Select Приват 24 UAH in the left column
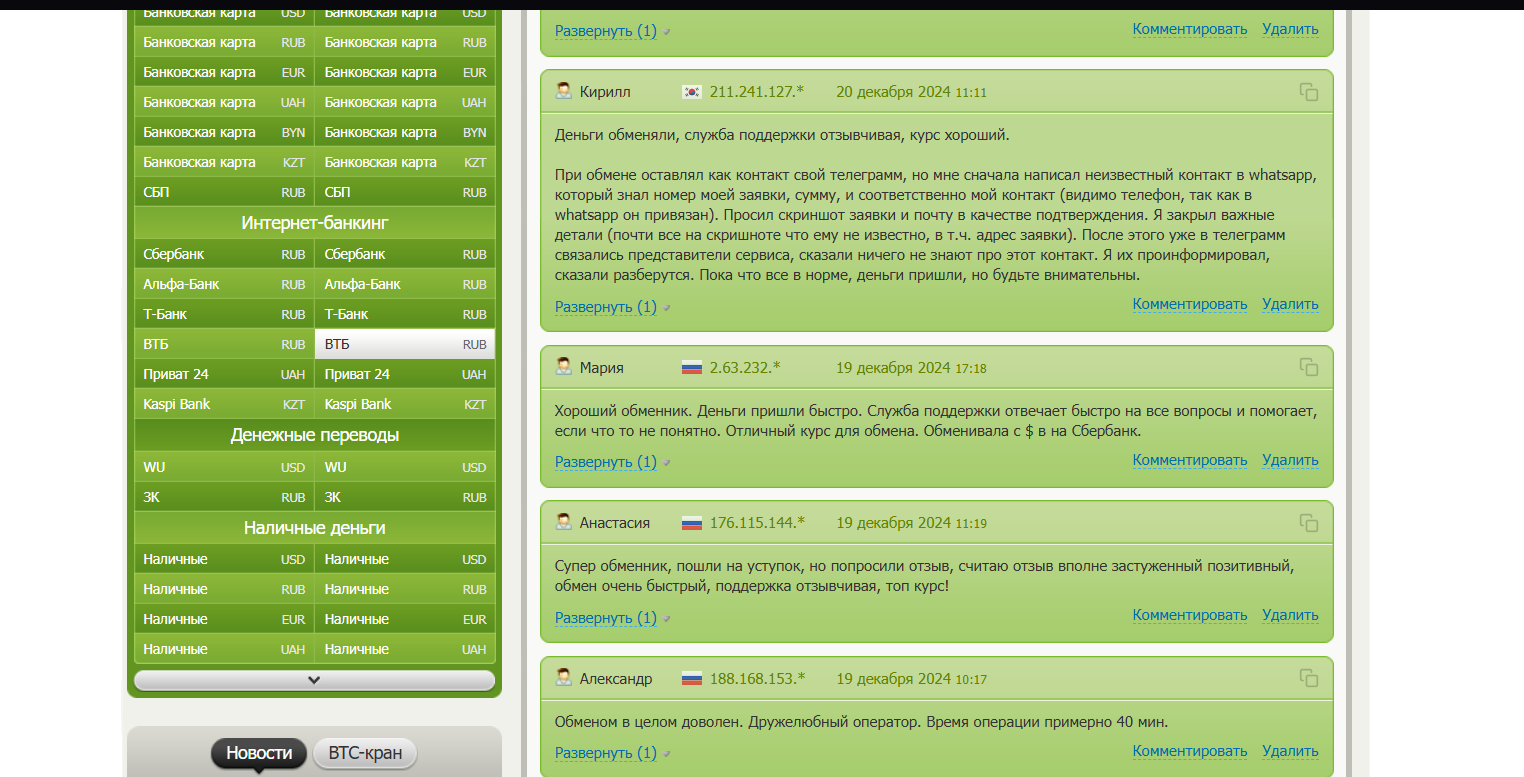The image size is (1524, 777). tap(224, 374)
